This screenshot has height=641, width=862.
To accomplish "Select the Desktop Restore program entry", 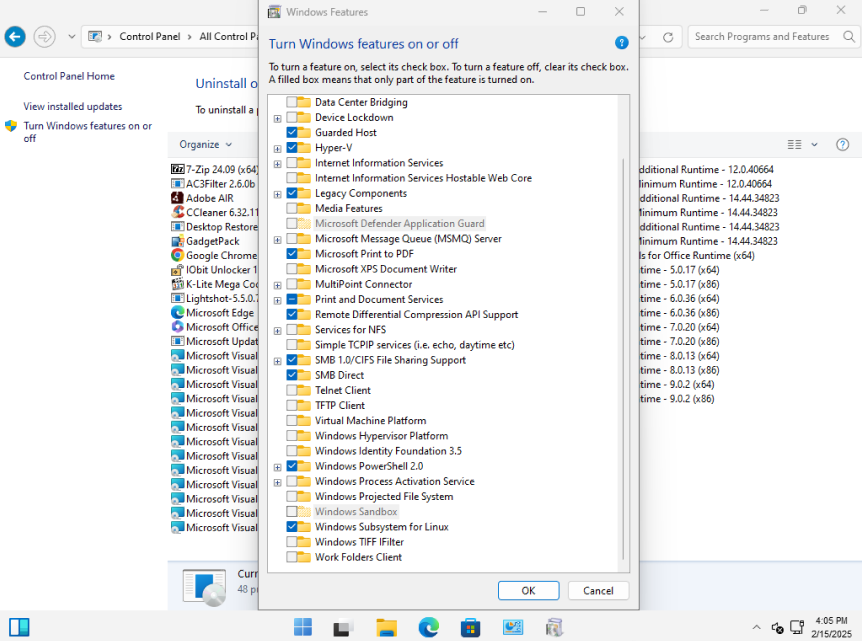I will point(214,226).
